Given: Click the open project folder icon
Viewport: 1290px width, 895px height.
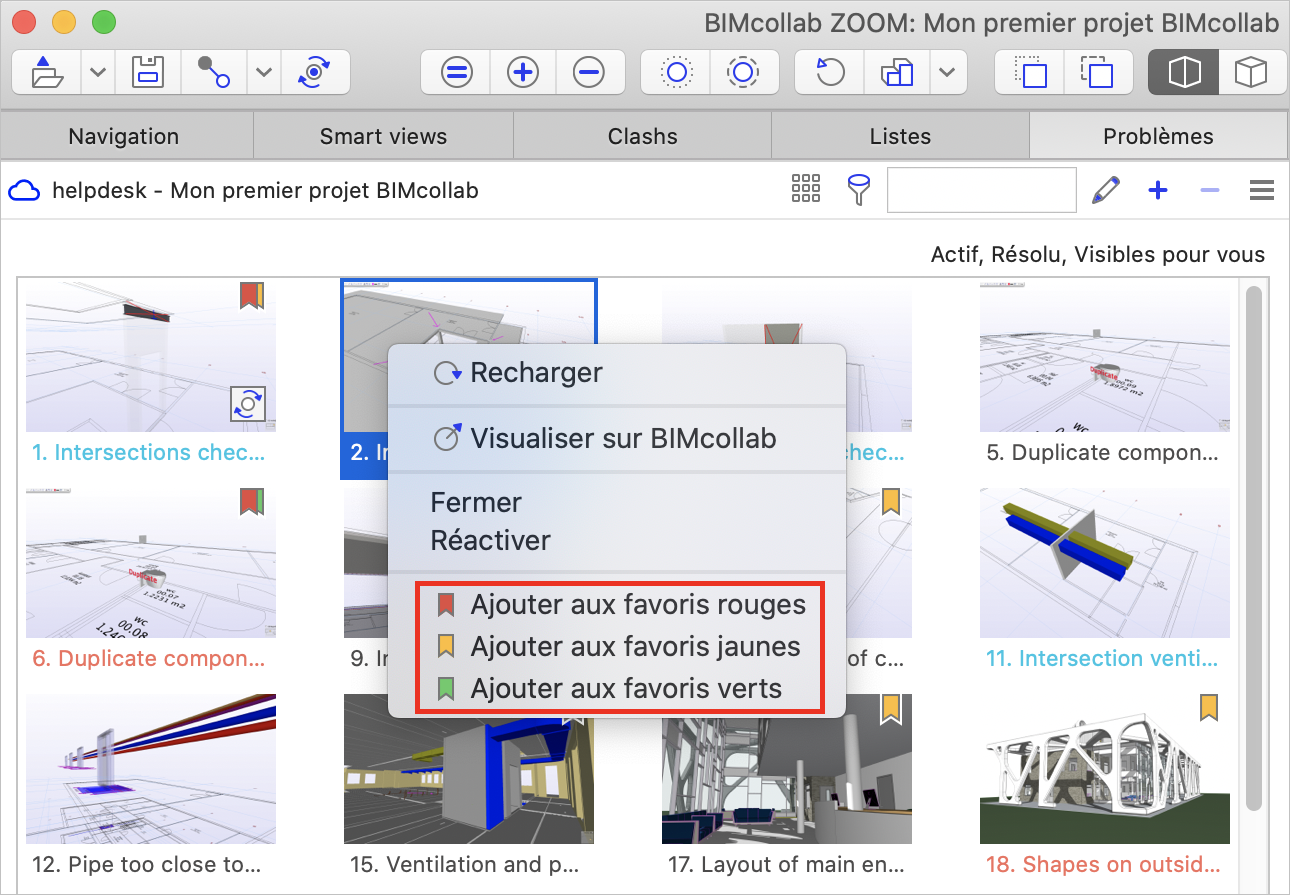Looking at the screenshot, I should (x=47, y=73).
